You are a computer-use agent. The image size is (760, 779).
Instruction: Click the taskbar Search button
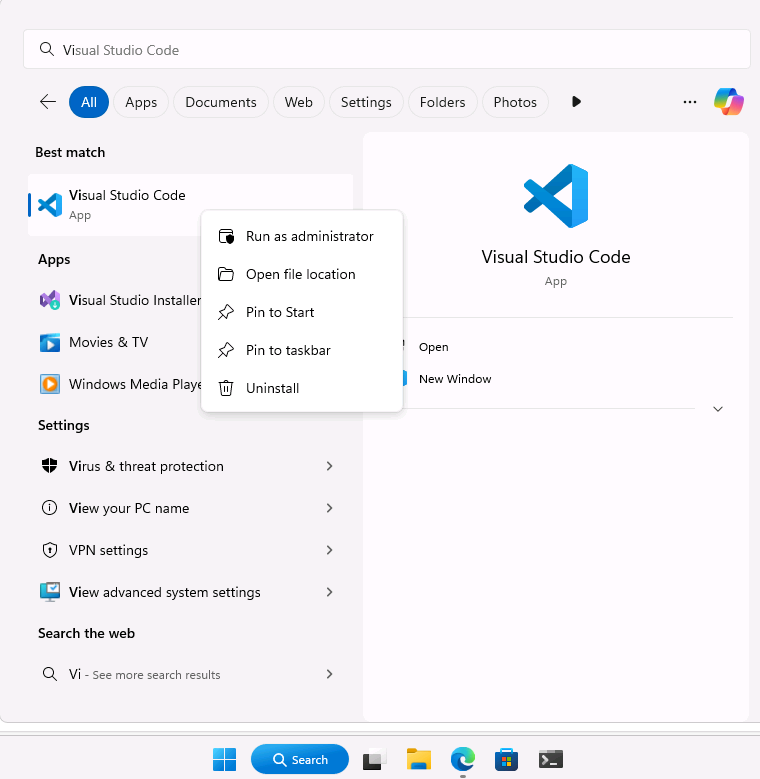300,759
